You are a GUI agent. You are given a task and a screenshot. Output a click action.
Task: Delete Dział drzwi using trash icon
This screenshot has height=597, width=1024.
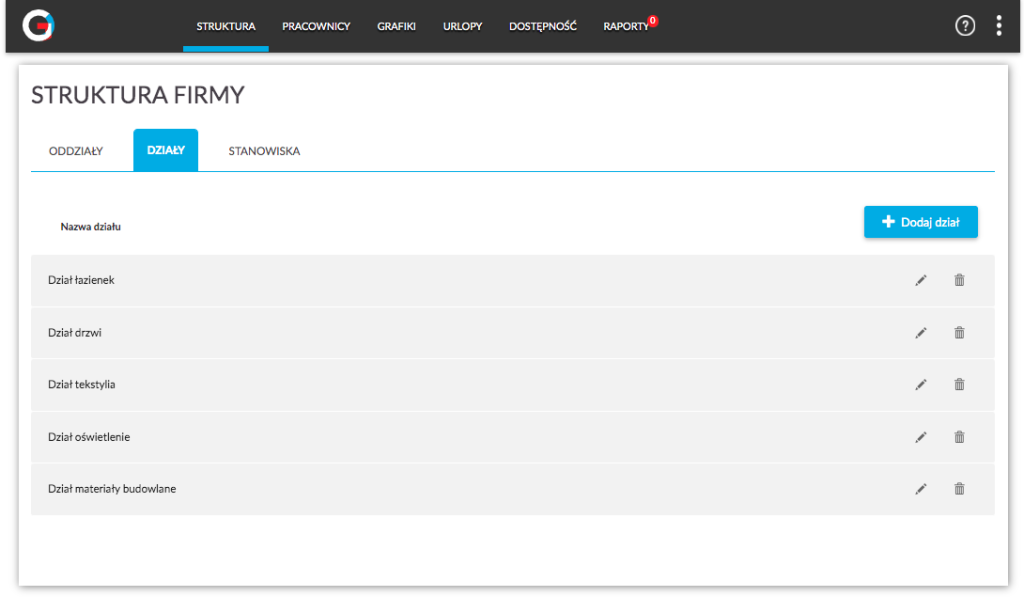point(959,333)
